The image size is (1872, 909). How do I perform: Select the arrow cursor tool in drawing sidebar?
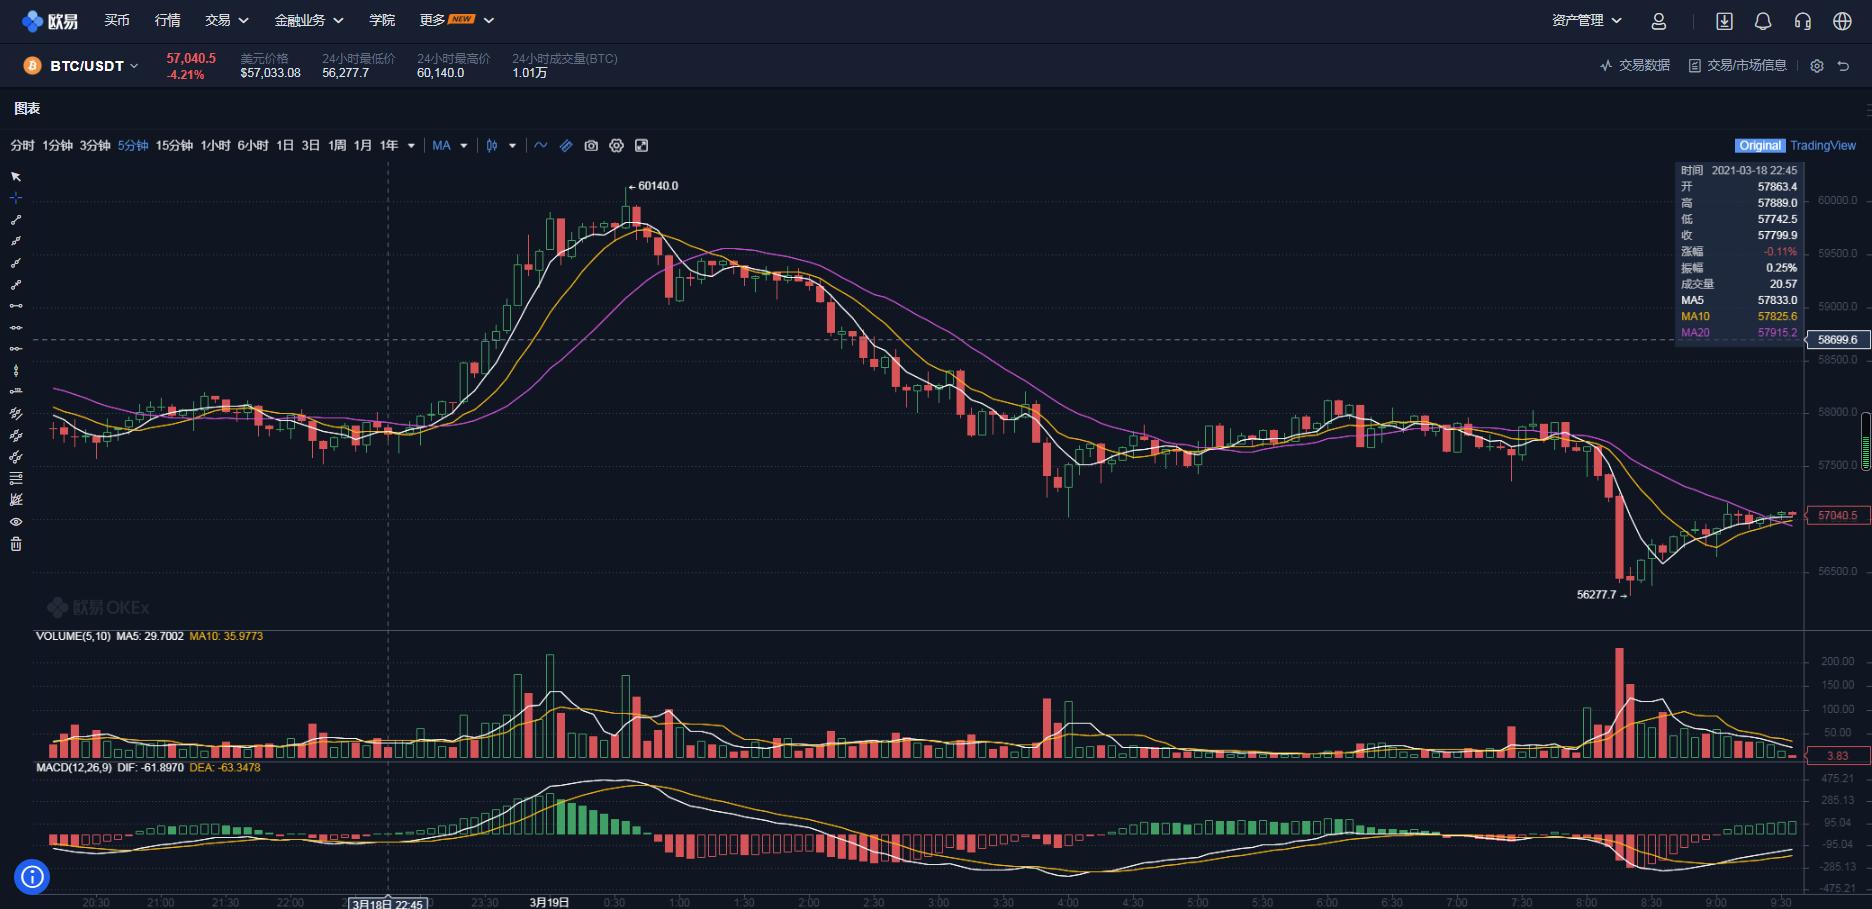click(x=16, y=176)
